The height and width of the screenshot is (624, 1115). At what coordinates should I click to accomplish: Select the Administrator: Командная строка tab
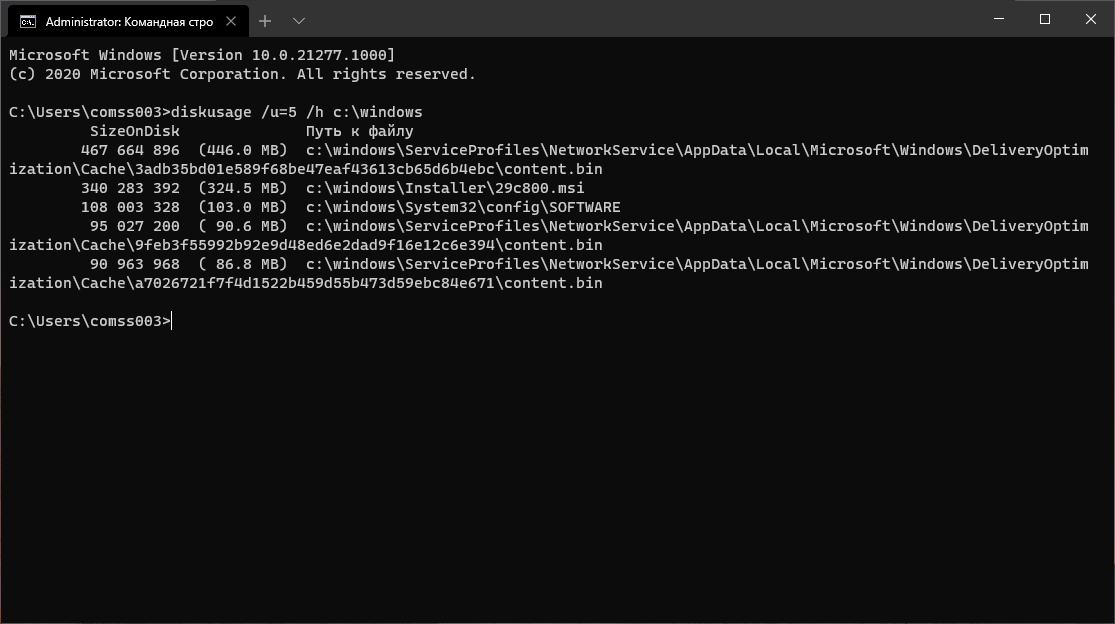128,21
